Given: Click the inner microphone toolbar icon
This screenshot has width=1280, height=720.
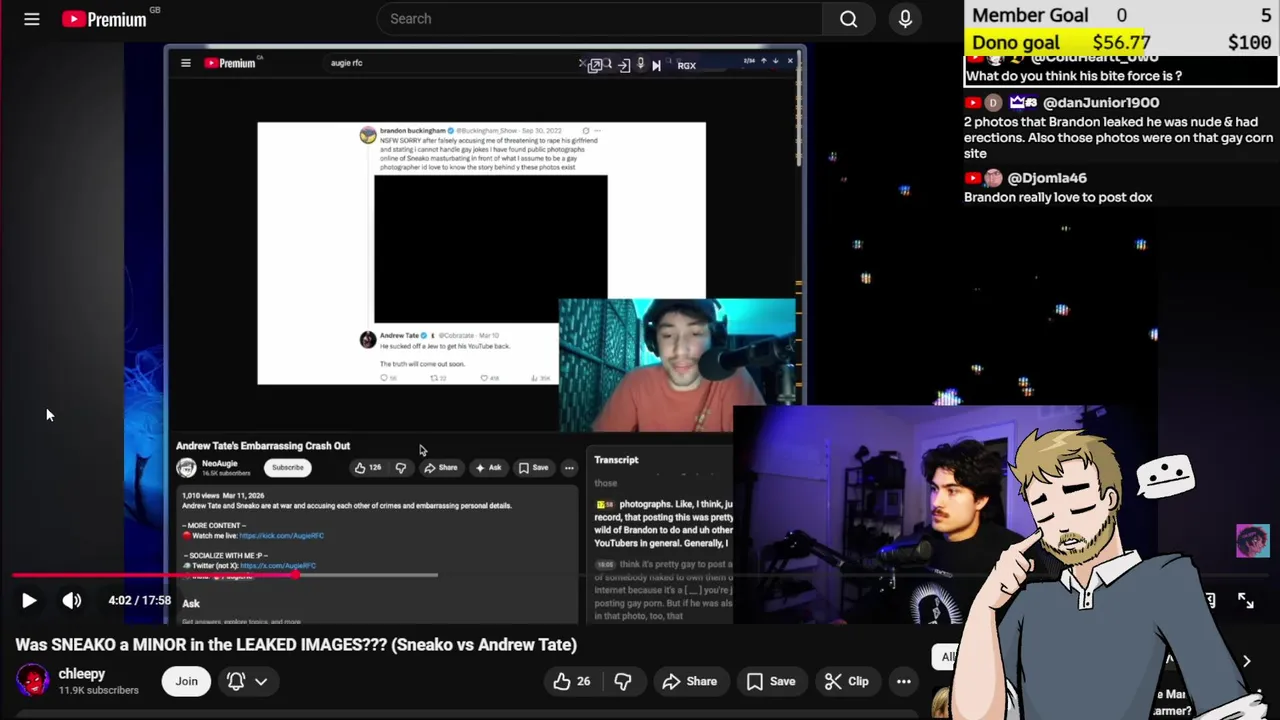Looking at the screenshot, I should click(x=640, y=64).
